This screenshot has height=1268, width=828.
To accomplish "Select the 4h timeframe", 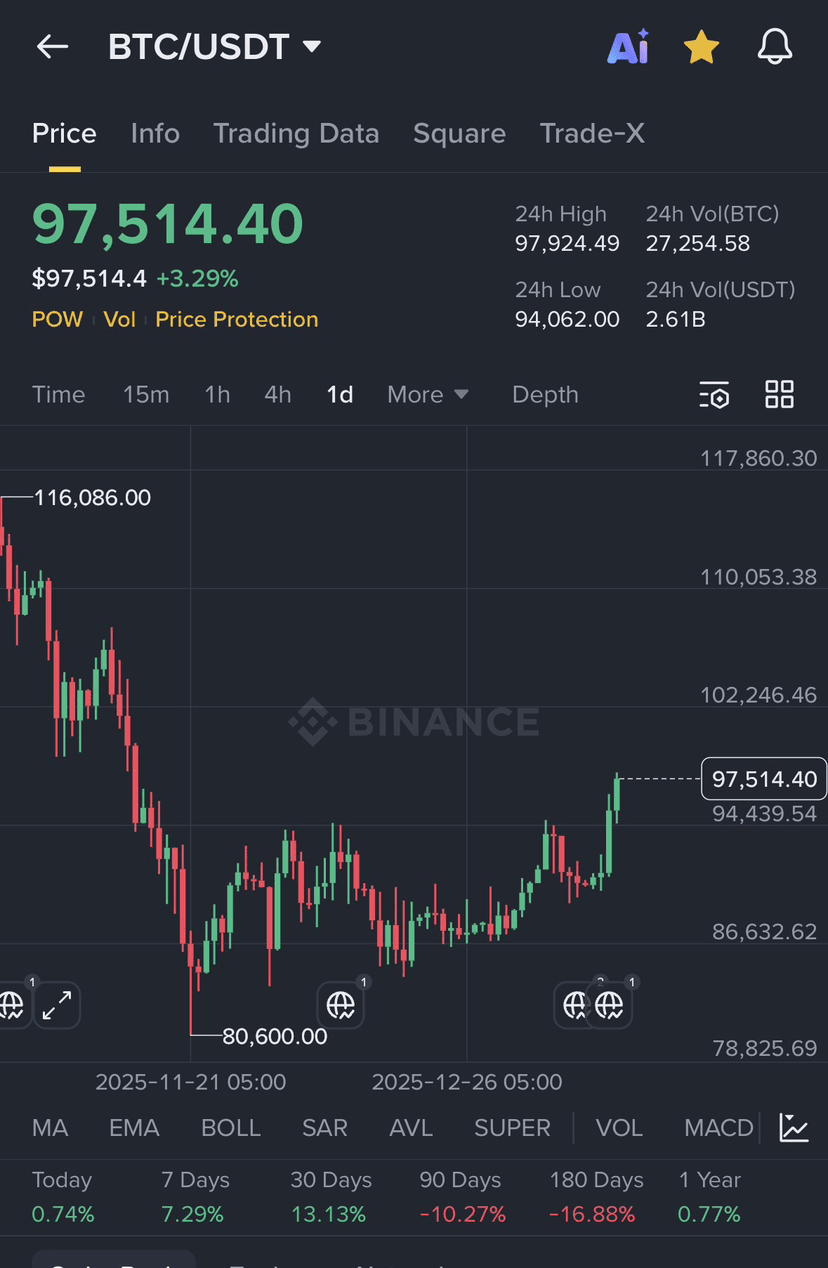I will coord(278,395).
